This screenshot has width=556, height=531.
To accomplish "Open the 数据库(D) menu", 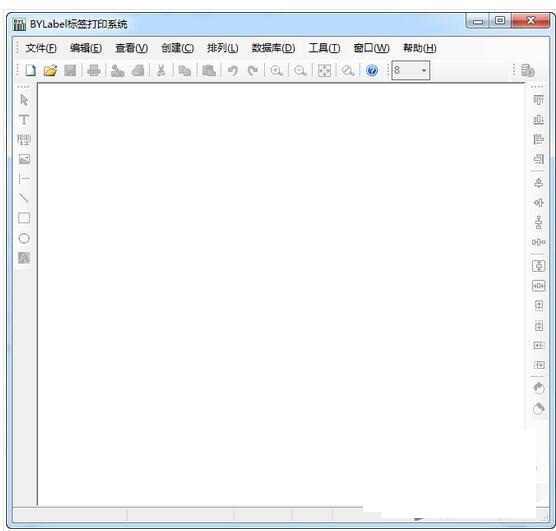I will pyautogui.click(x=273, y=48).
